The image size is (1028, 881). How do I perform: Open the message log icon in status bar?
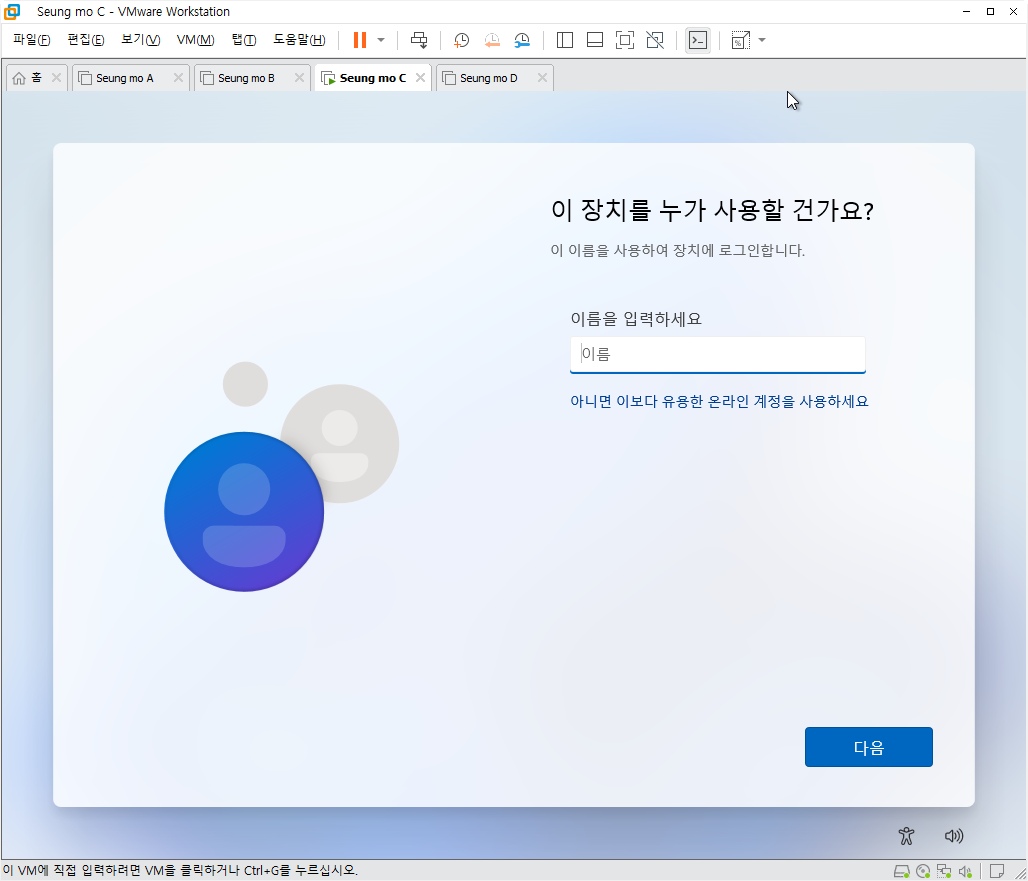click(997, 871)
